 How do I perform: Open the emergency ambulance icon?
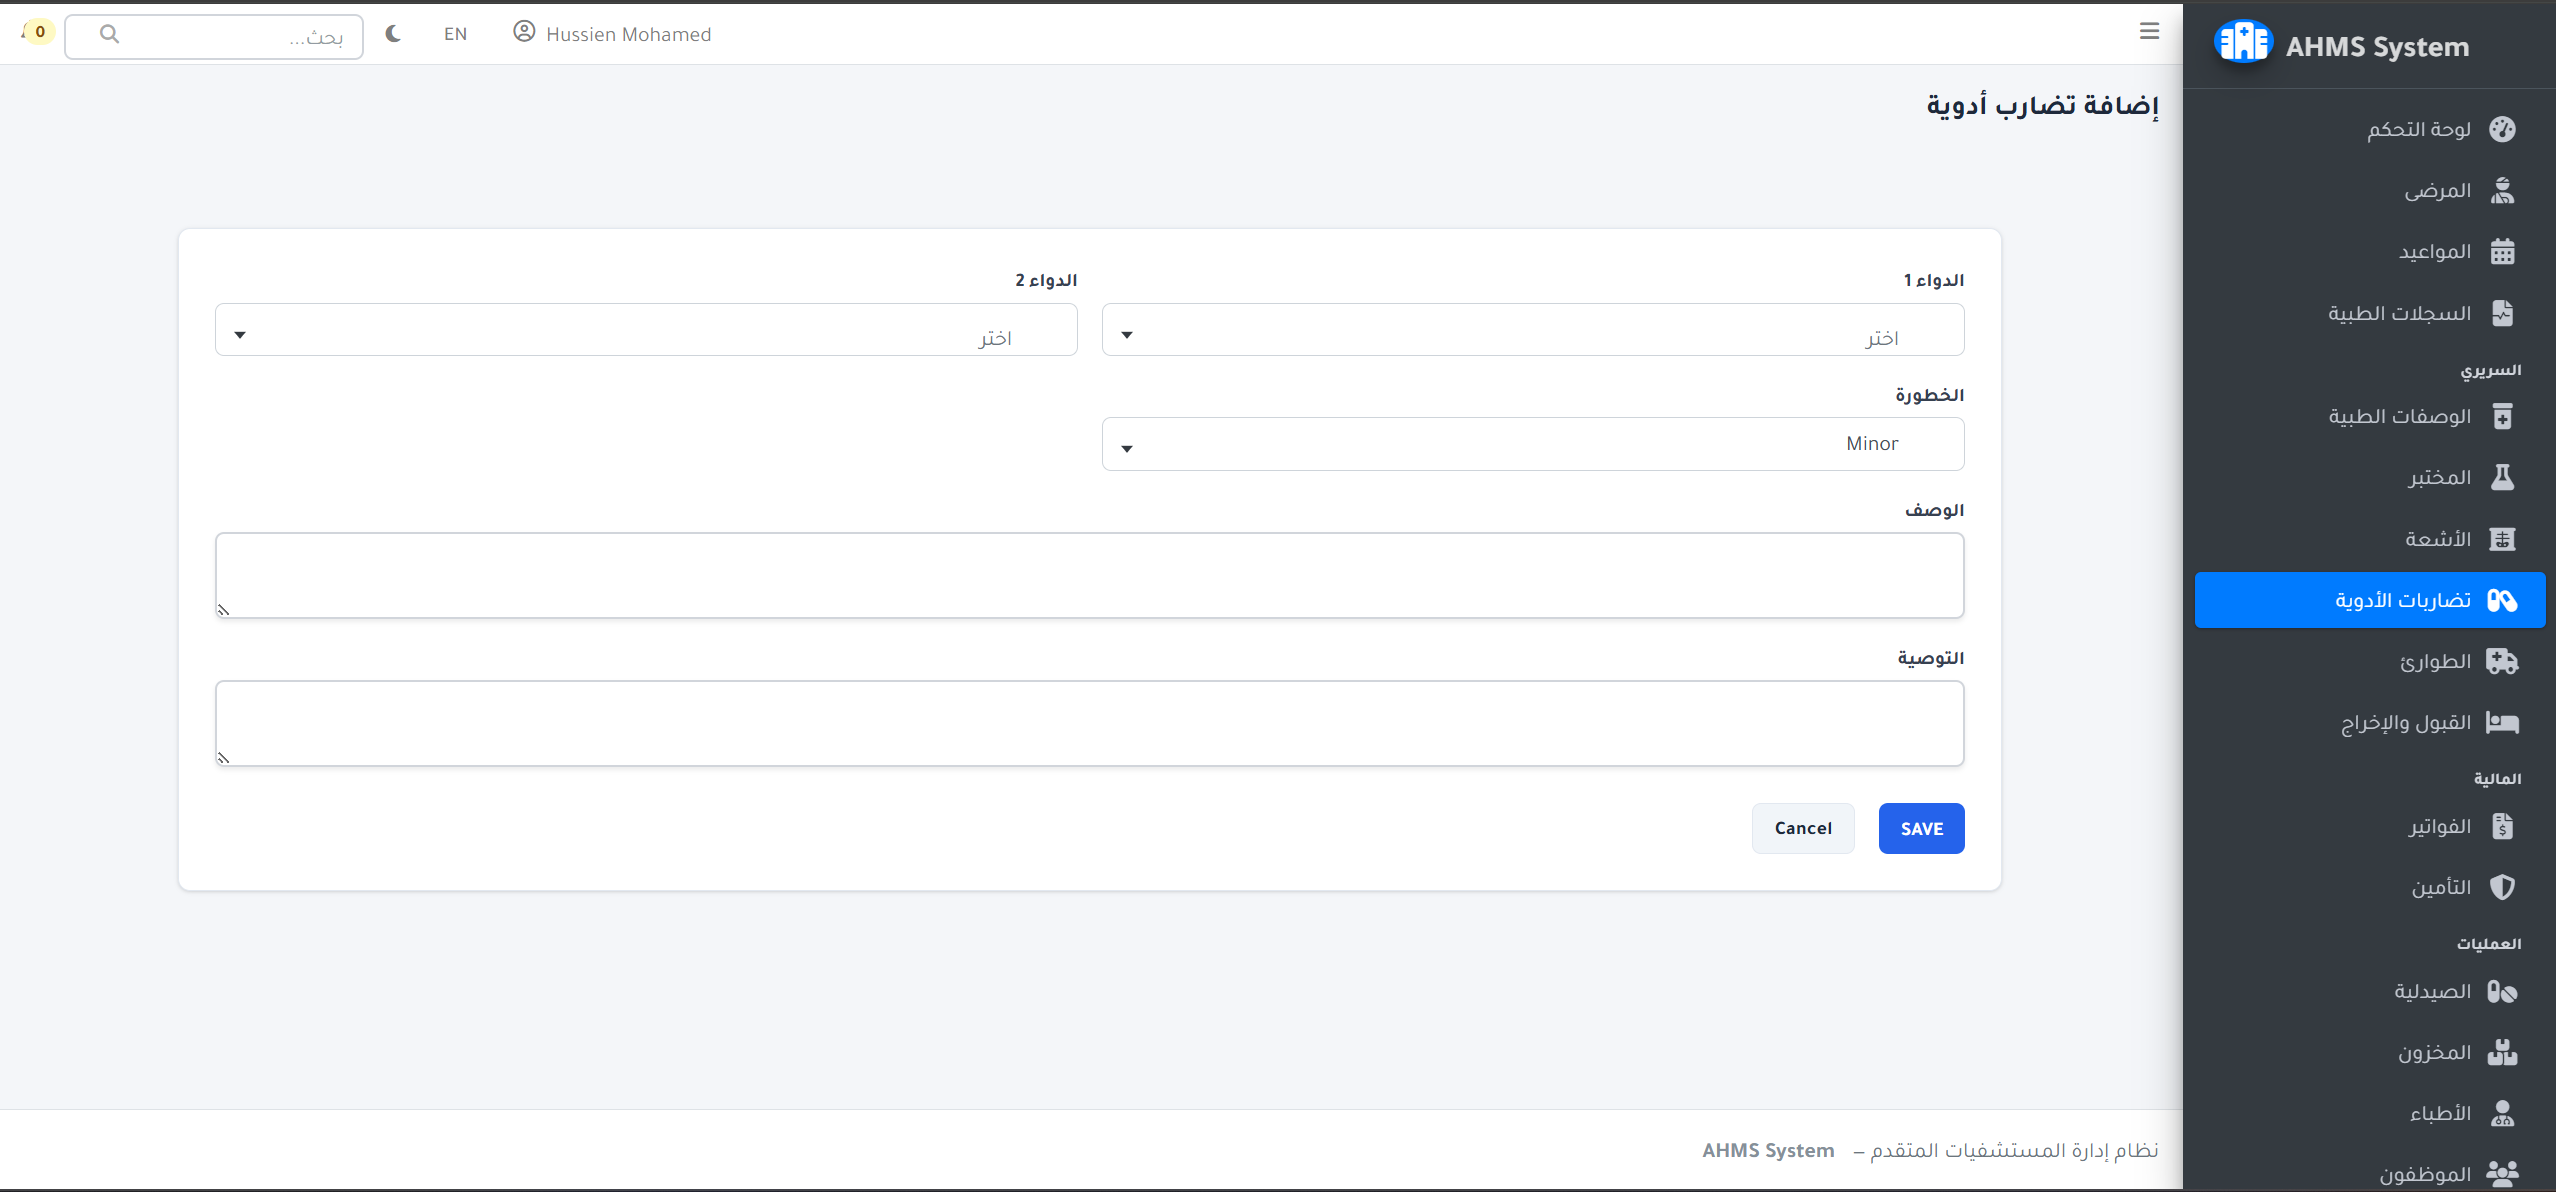click(2501, 661)
